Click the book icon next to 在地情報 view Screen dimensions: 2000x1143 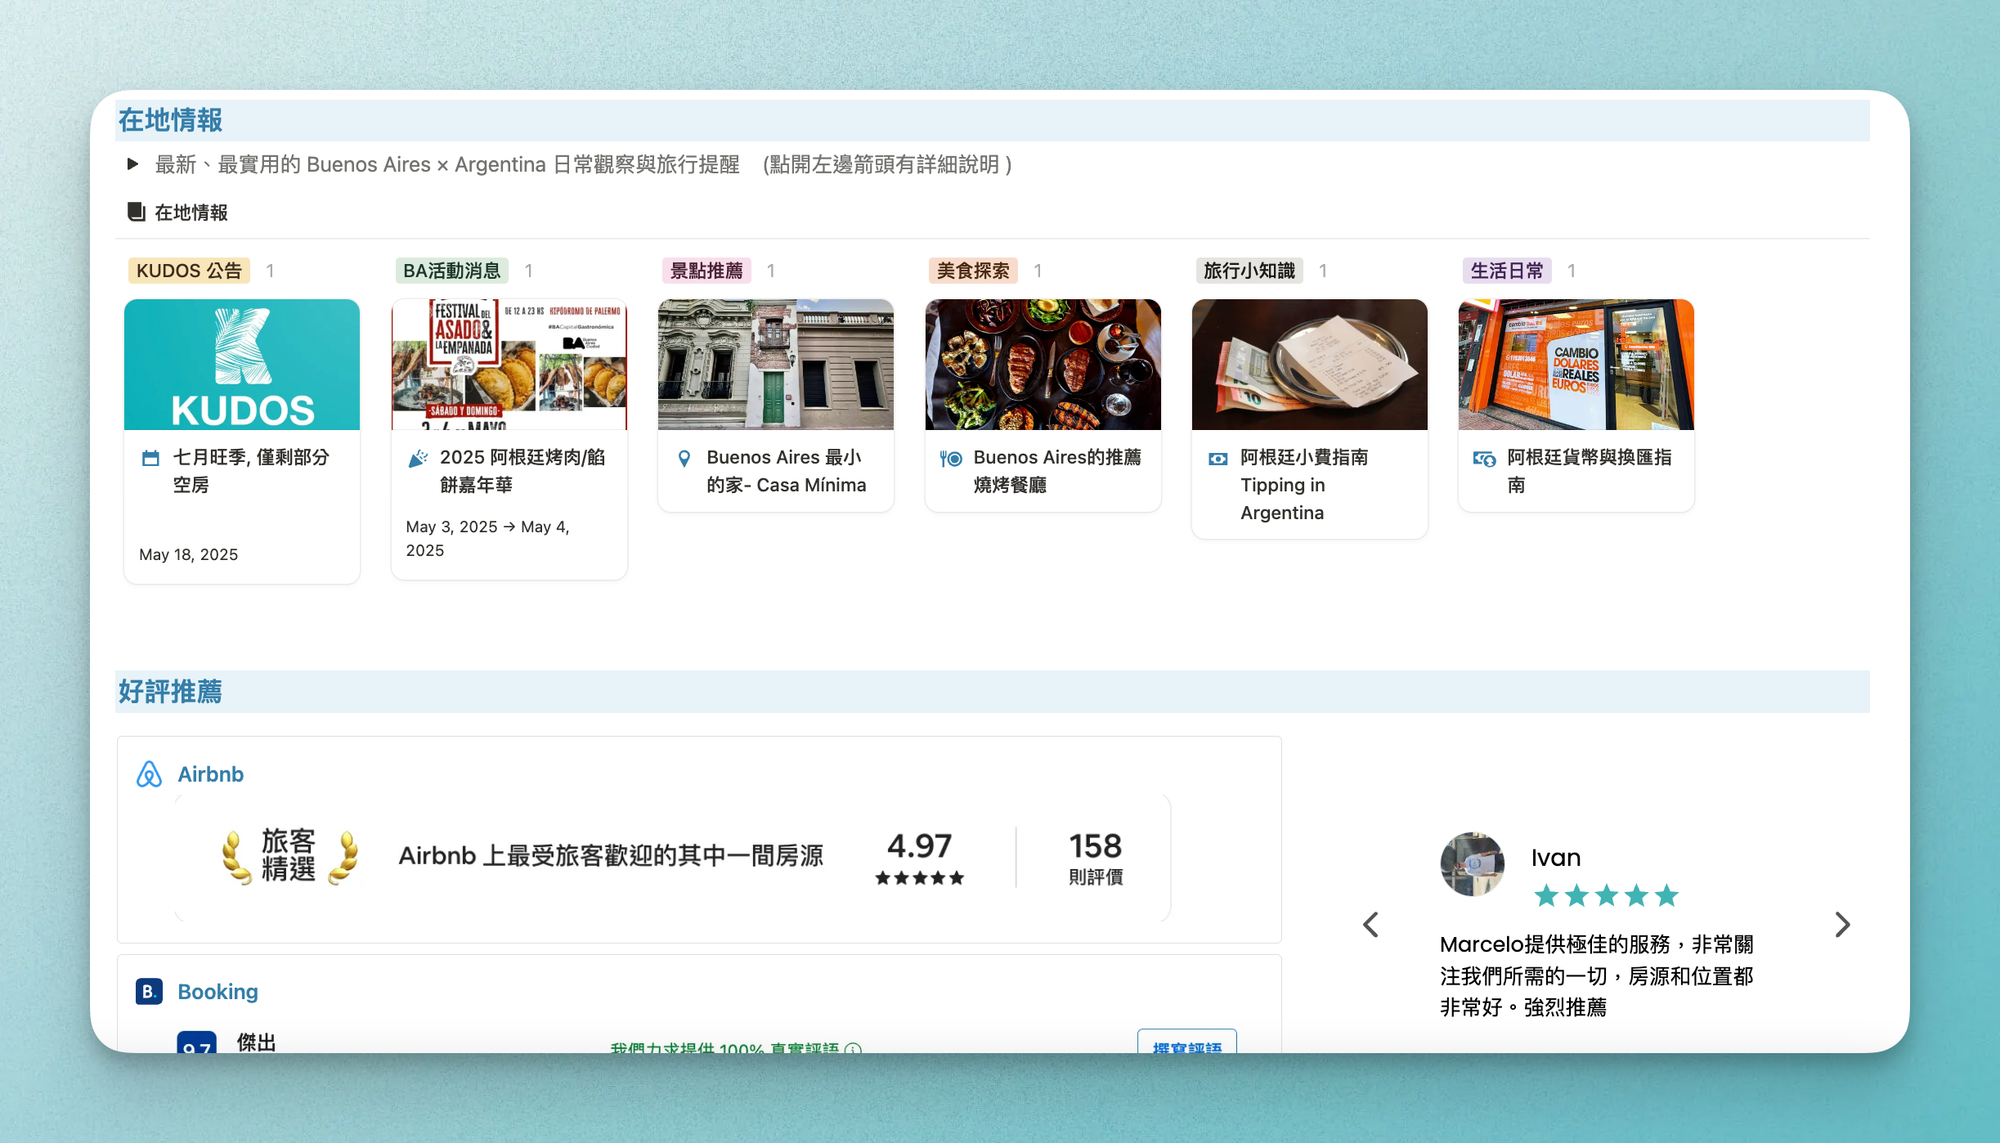coord(136,212)
